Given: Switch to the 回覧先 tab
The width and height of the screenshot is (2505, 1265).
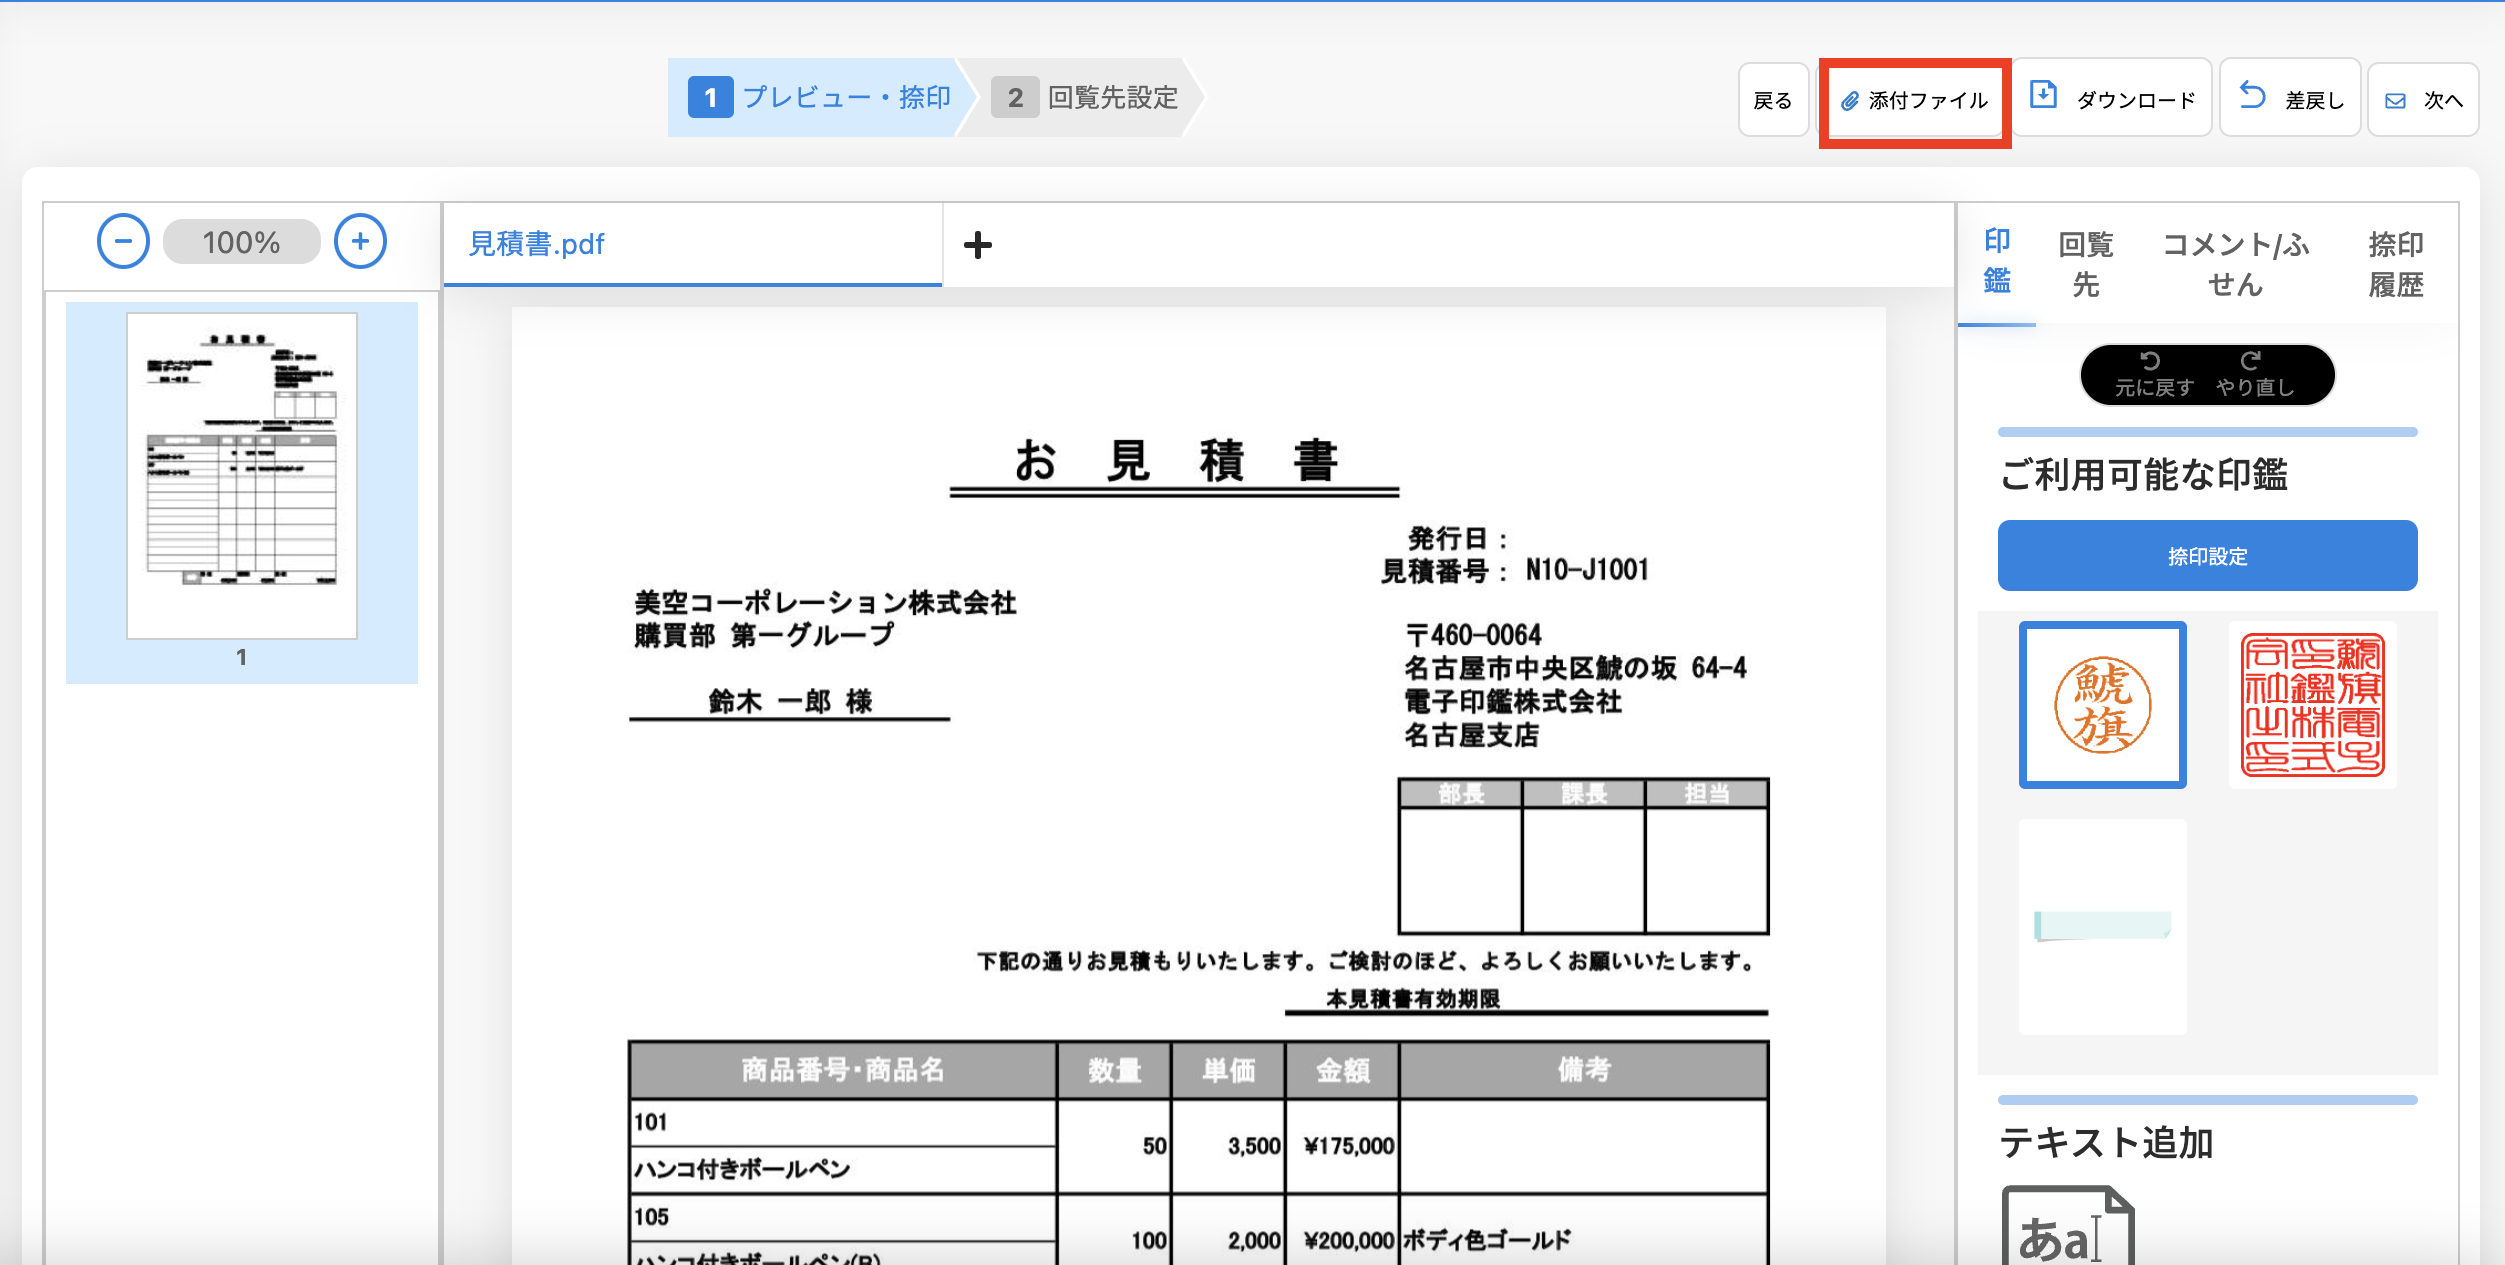Looking at the screenshot, I should click(2086, 264).
